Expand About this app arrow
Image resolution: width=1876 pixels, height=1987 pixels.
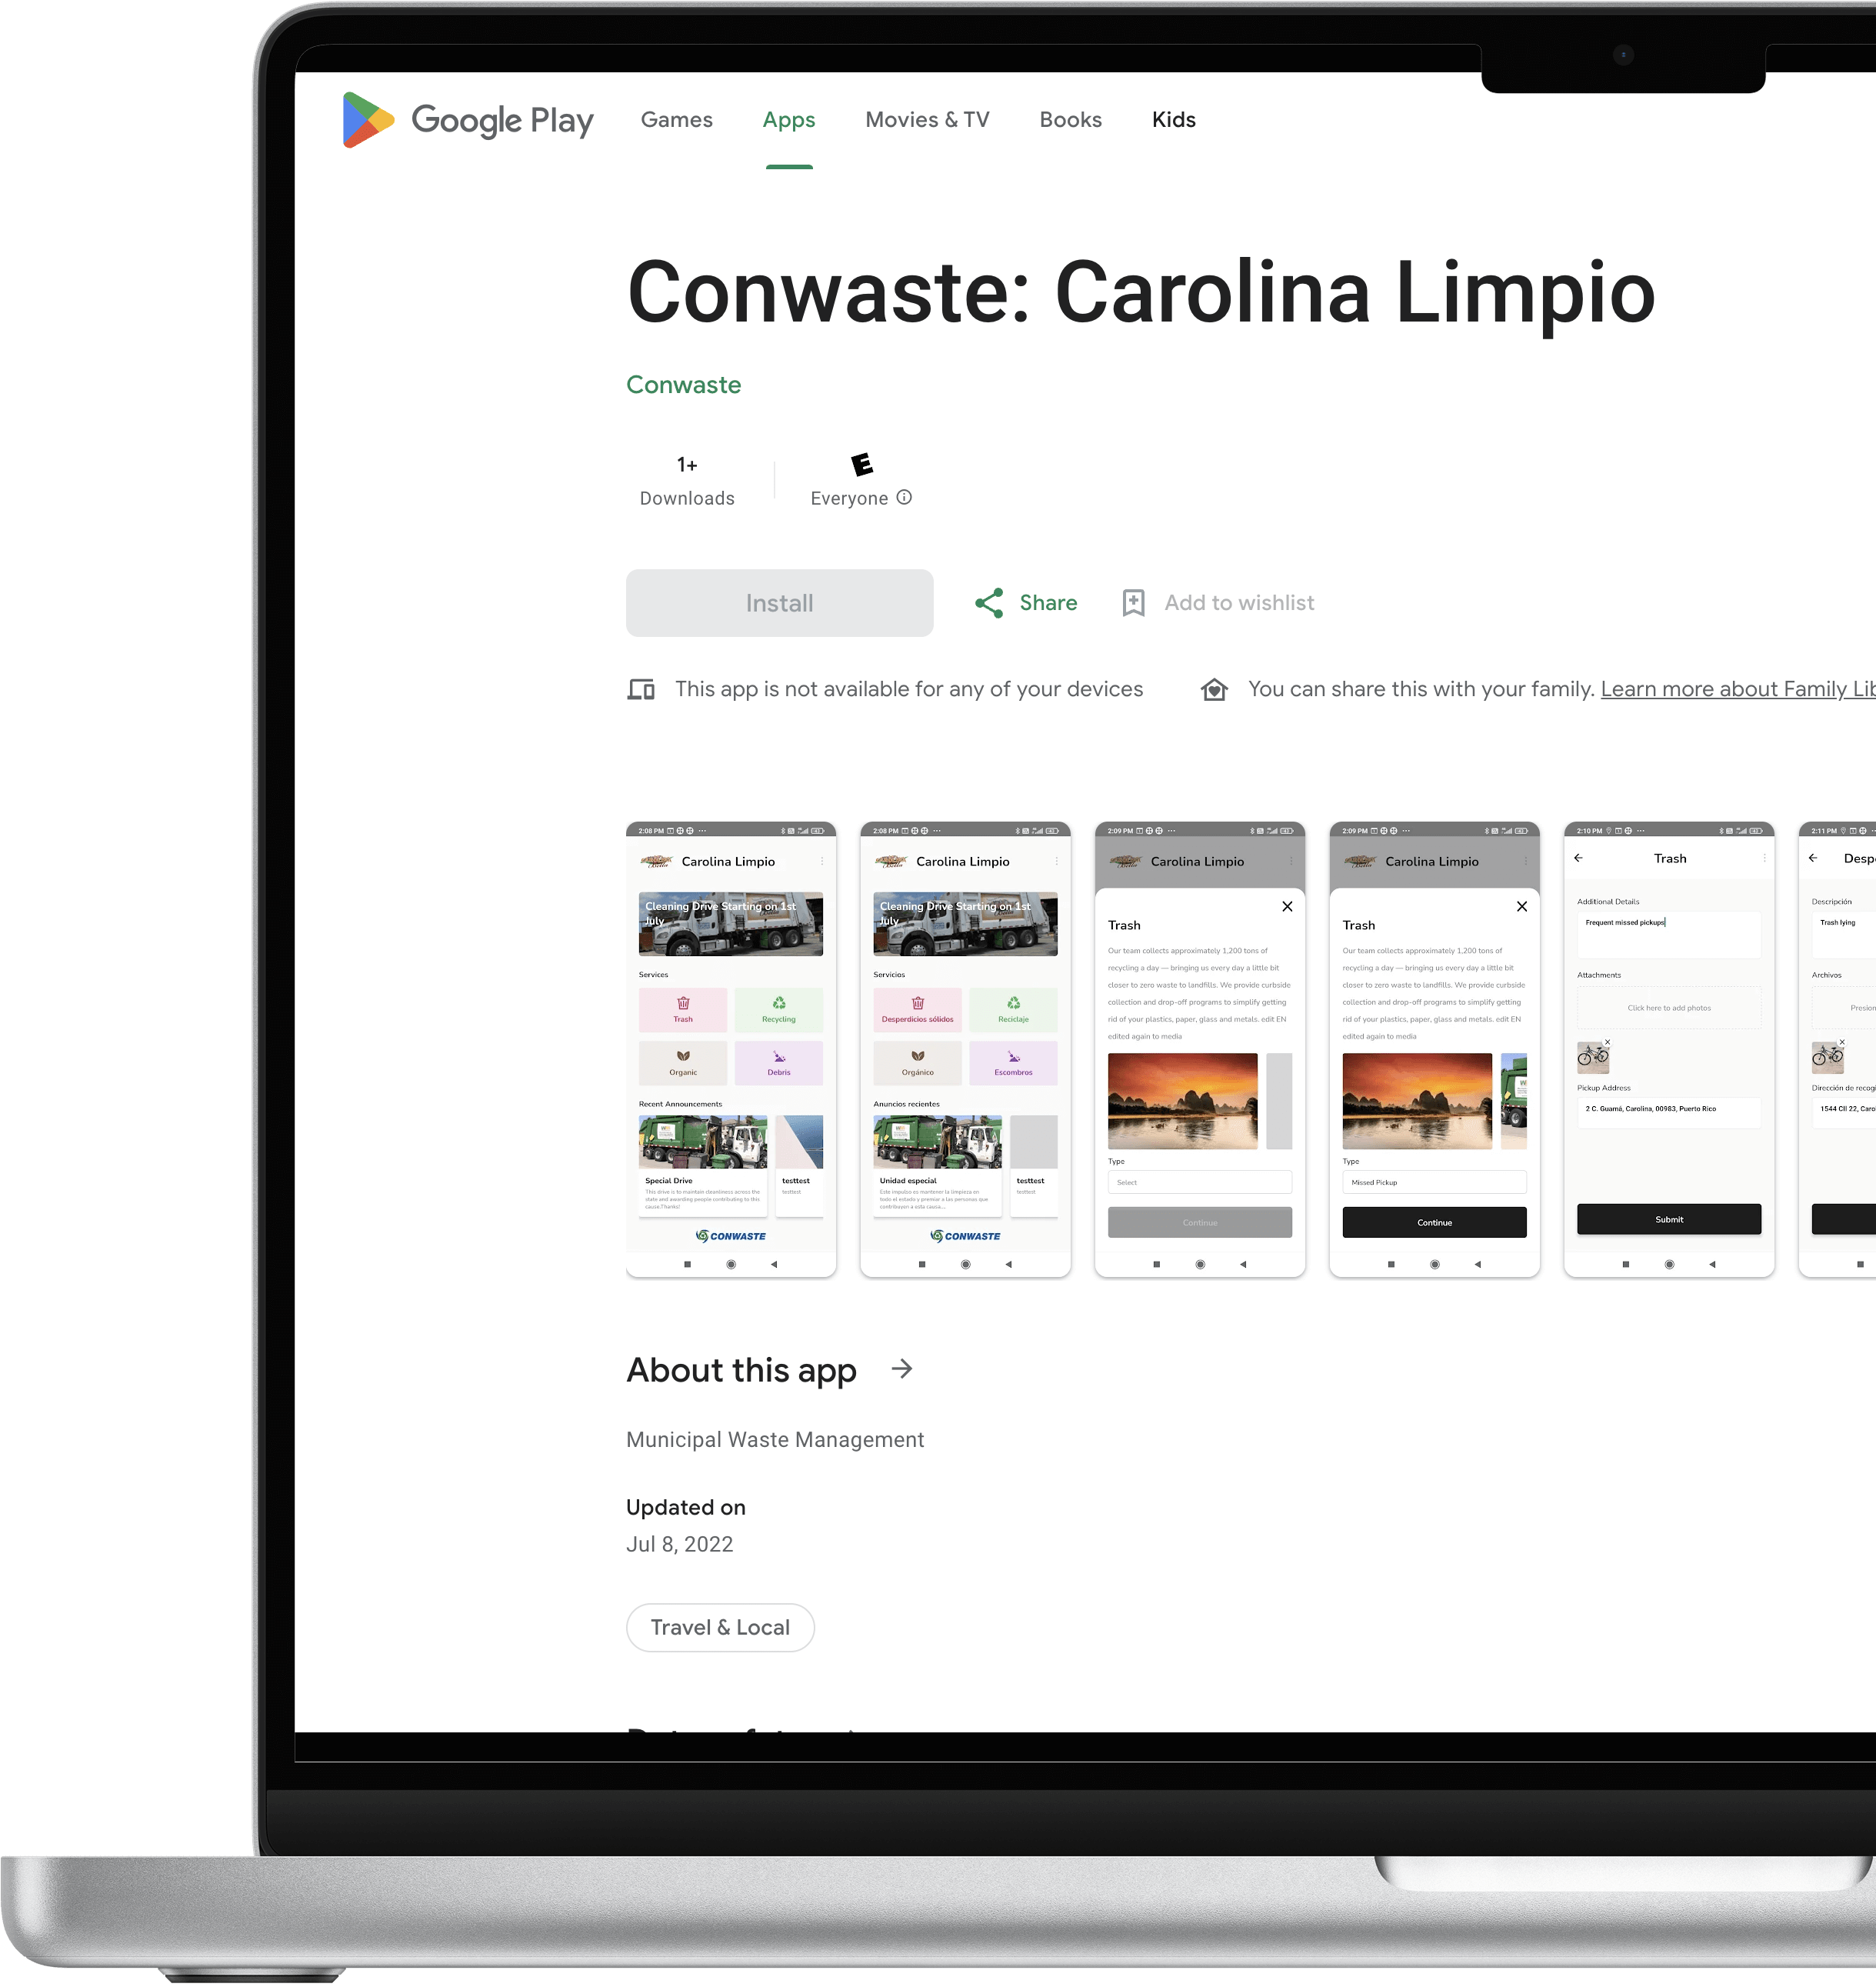click(x=902, y=1369)
